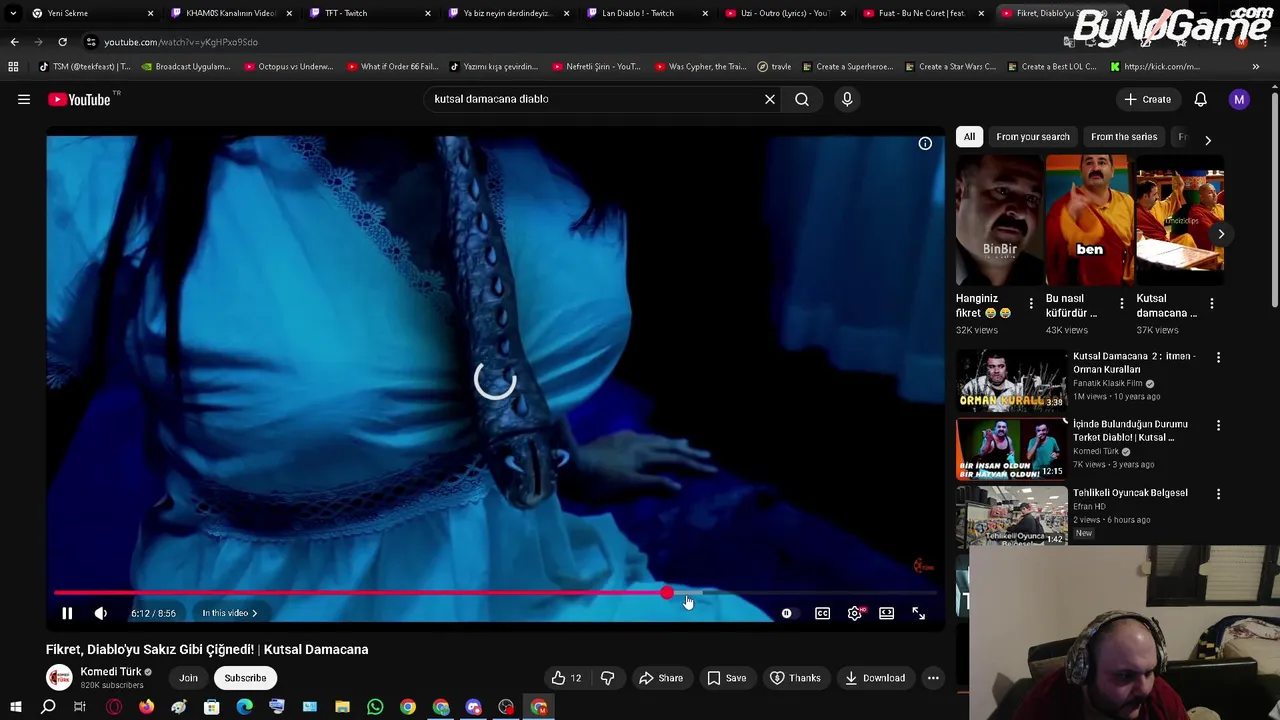This screenshot has width=1280, height=720.
Task: Open options for Tehlikeli Oyuncak Belgesel
Action: coord(1218,493)
